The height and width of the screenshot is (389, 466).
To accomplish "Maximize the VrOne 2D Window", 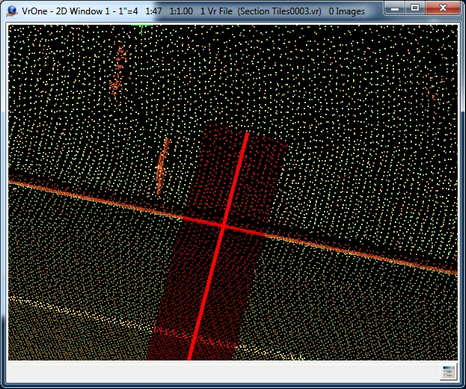I will click(415, 9).
